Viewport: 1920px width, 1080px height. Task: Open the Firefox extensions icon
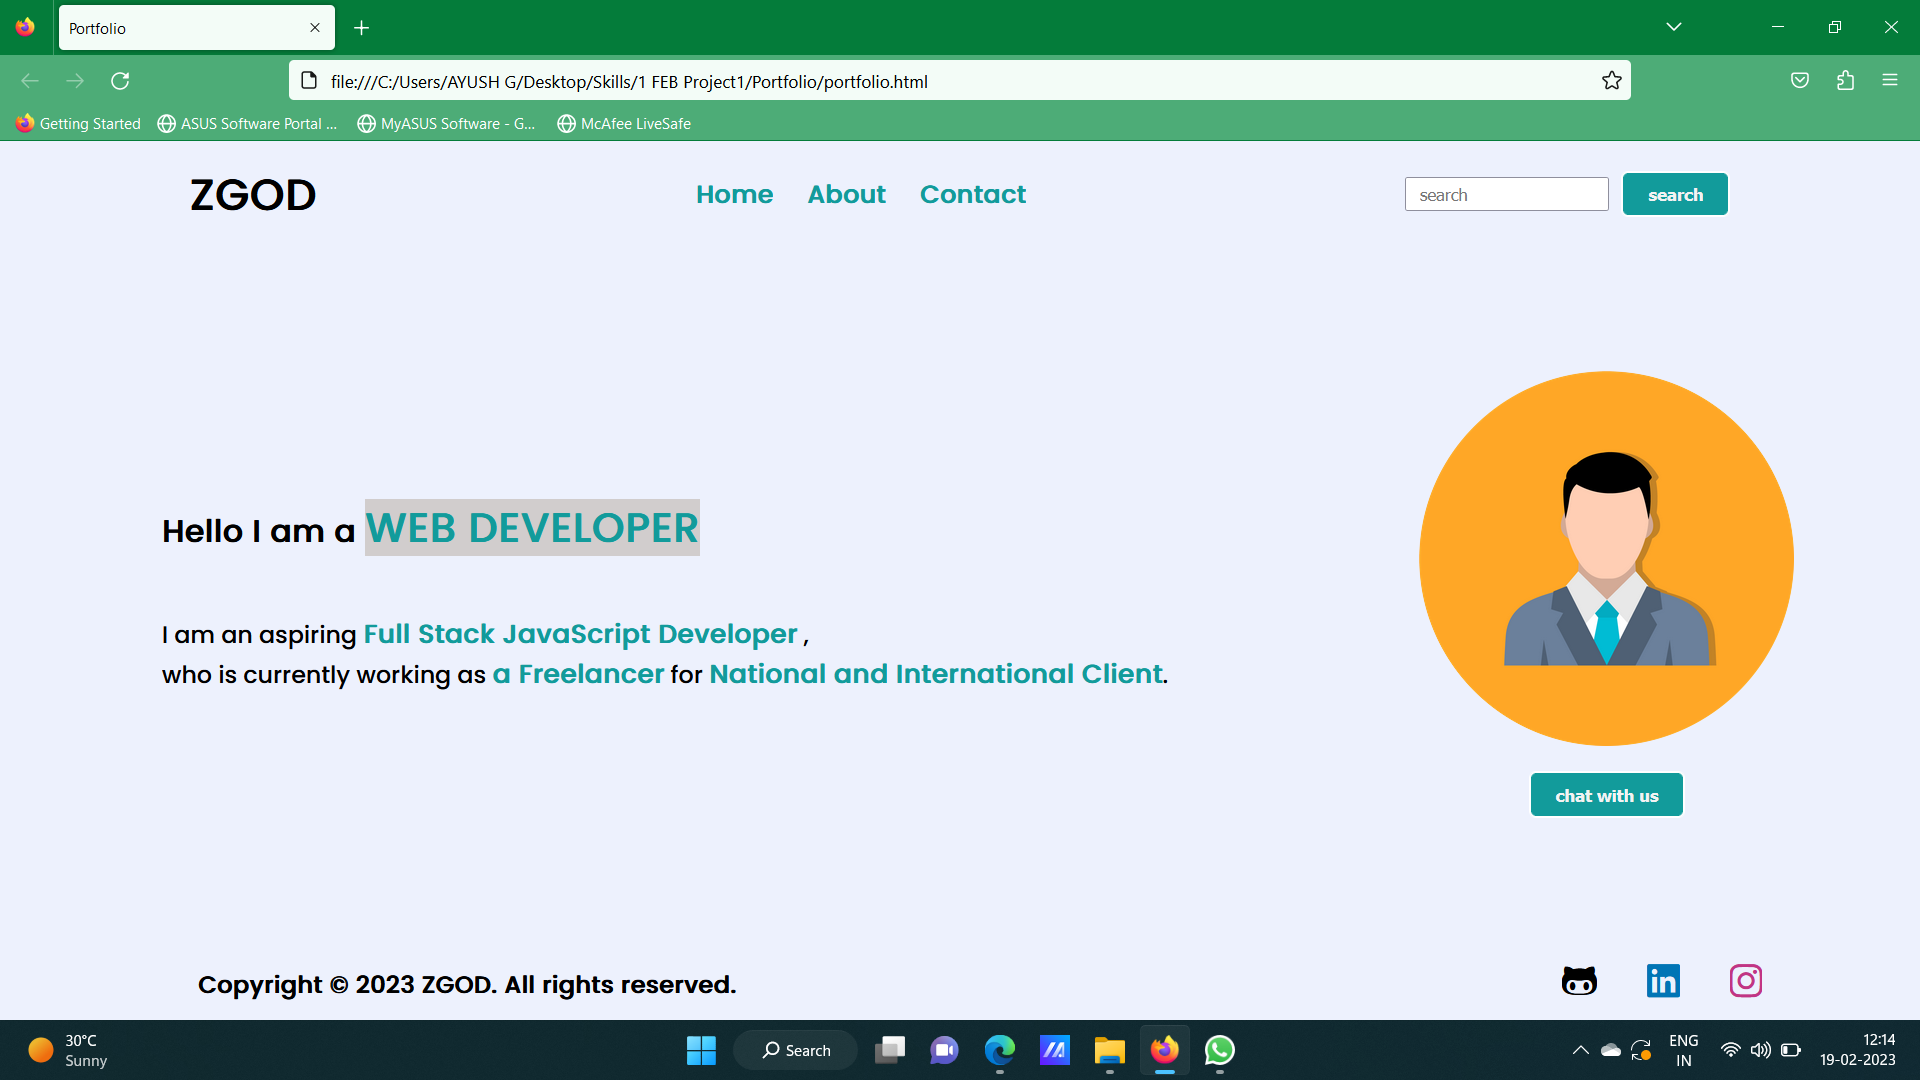click(1845, 80)
